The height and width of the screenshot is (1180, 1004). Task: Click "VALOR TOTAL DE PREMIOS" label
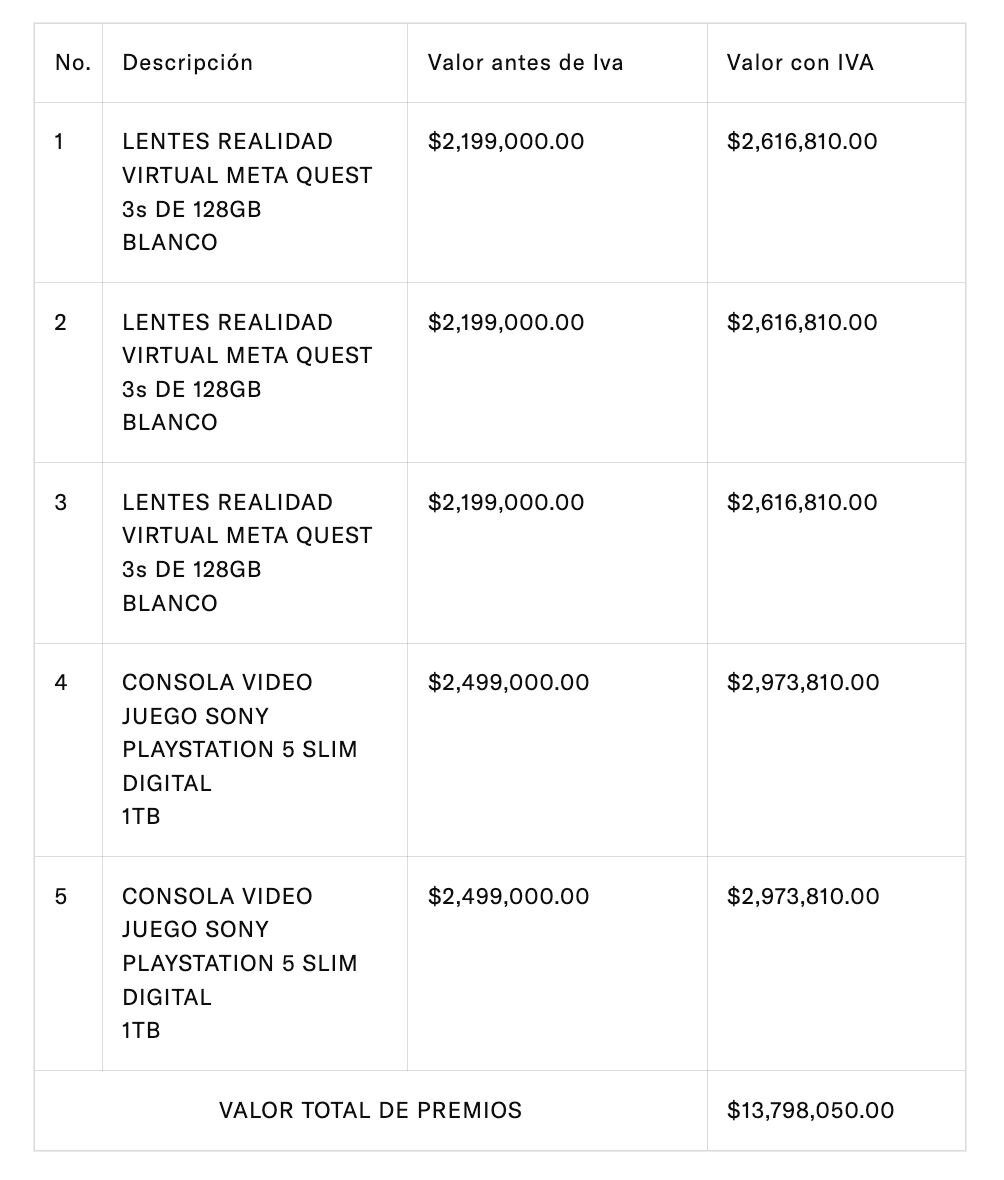[370, 1110]
